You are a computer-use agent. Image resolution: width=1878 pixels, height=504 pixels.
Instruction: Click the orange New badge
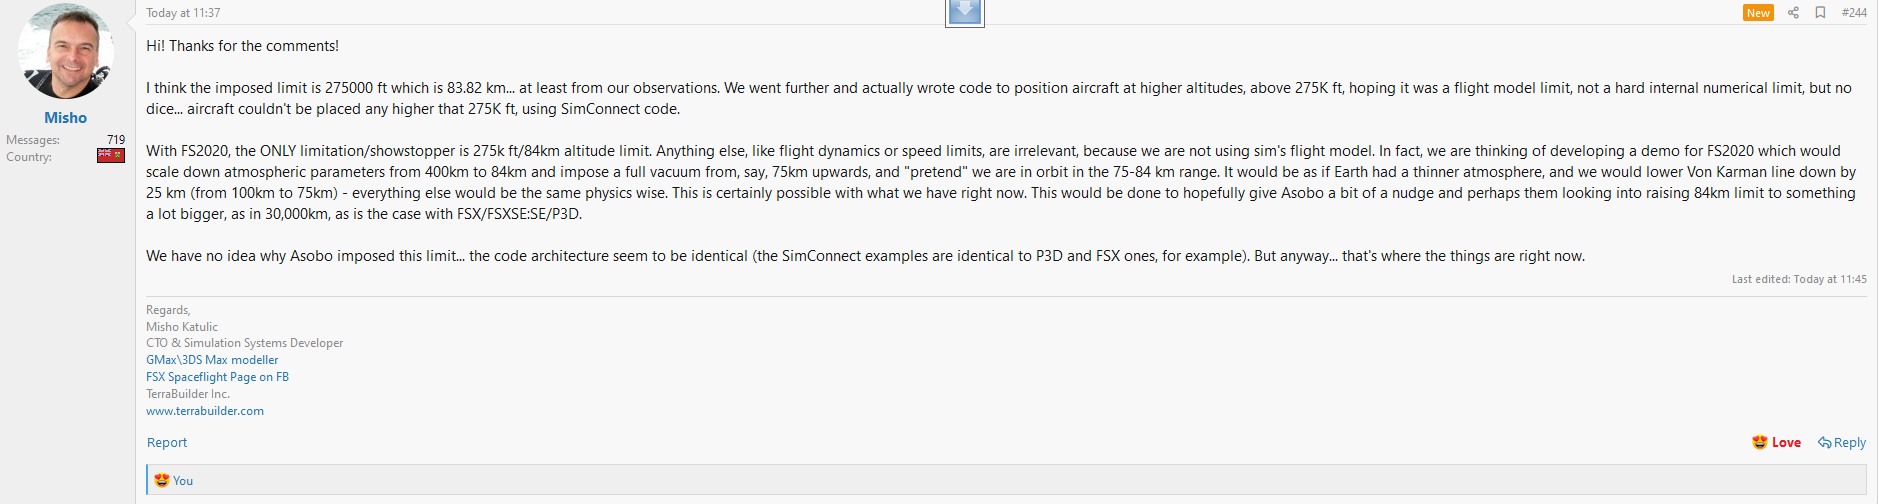pos(1758,13)
